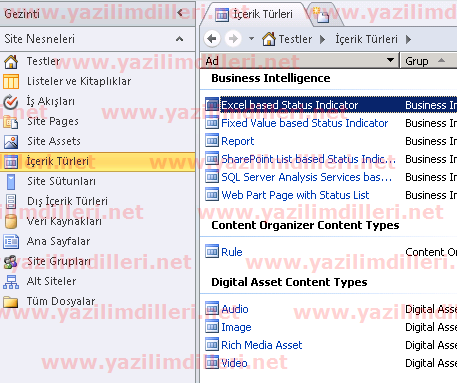Open Site Pages in navigation
This screenshot has height=383, width=457.
53,121
